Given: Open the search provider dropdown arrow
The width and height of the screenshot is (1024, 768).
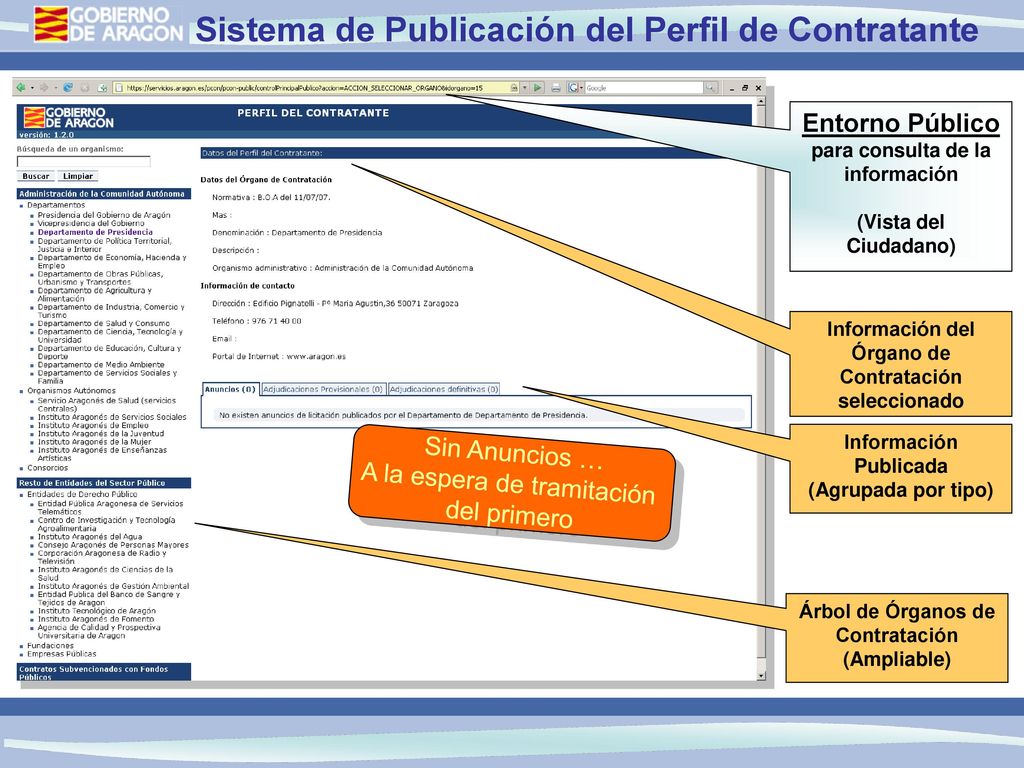Looking at the screenshot, I should coord(581,88).
